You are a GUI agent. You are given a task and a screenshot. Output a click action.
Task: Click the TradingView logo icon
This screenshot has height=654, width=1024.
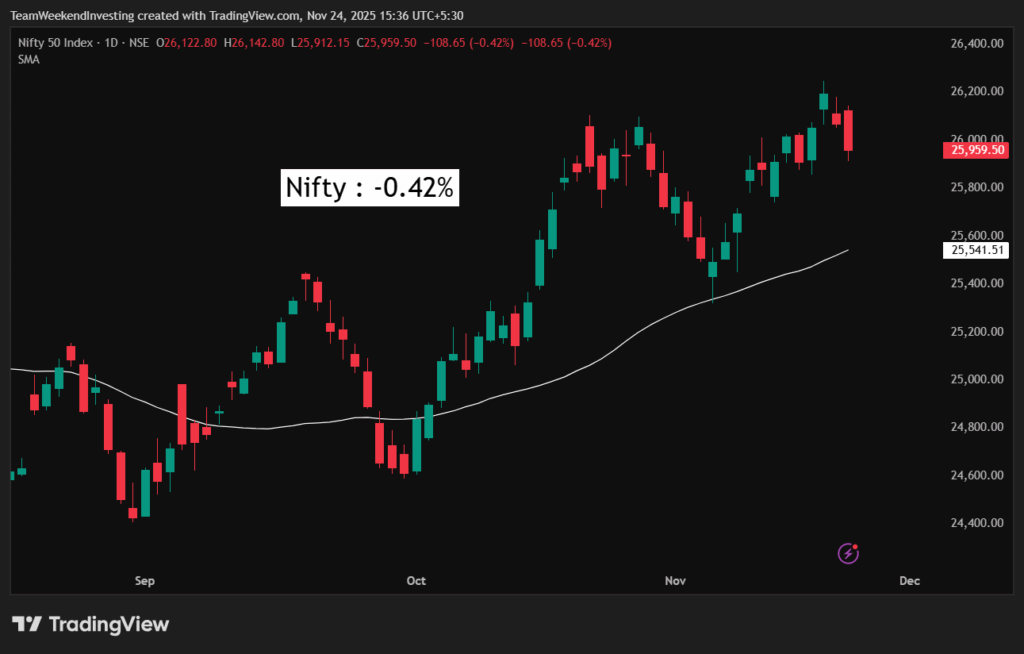pyautogui.click(x=26, y=624)
